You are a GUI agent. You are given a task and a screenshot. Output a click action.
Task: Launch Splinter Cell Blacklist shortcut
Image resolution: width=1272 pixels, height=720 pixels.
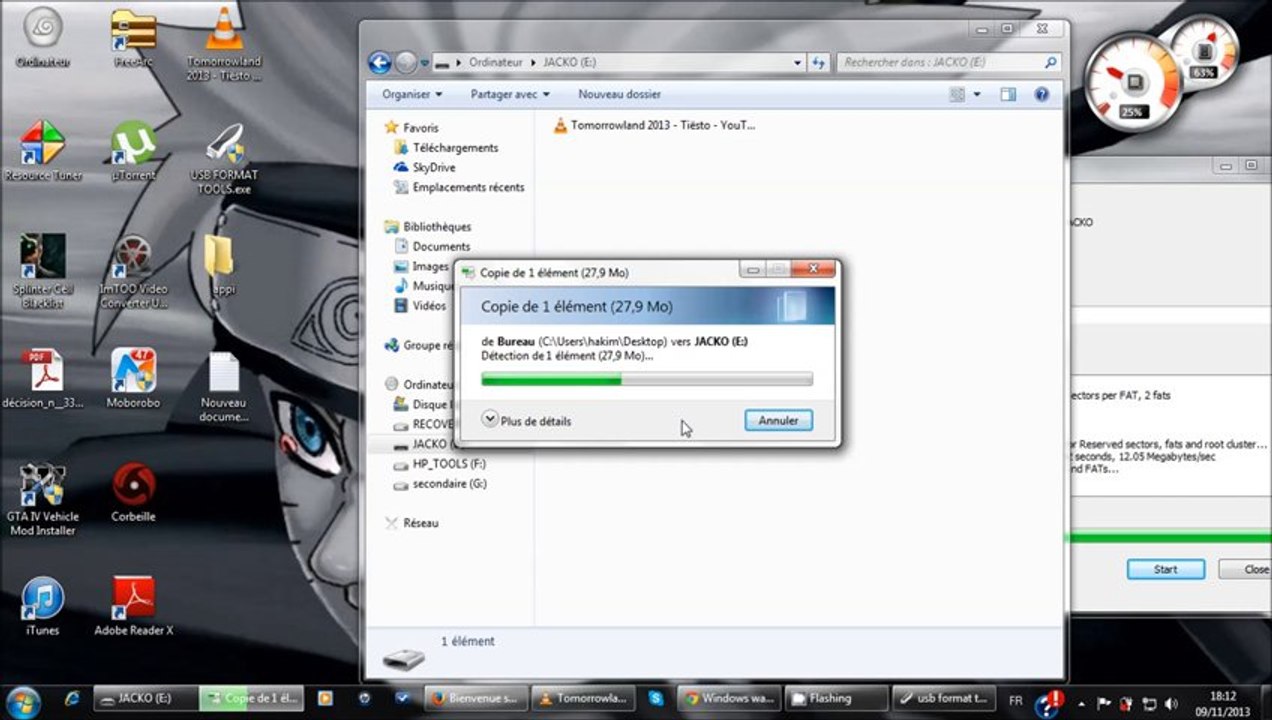pos(43,270)
